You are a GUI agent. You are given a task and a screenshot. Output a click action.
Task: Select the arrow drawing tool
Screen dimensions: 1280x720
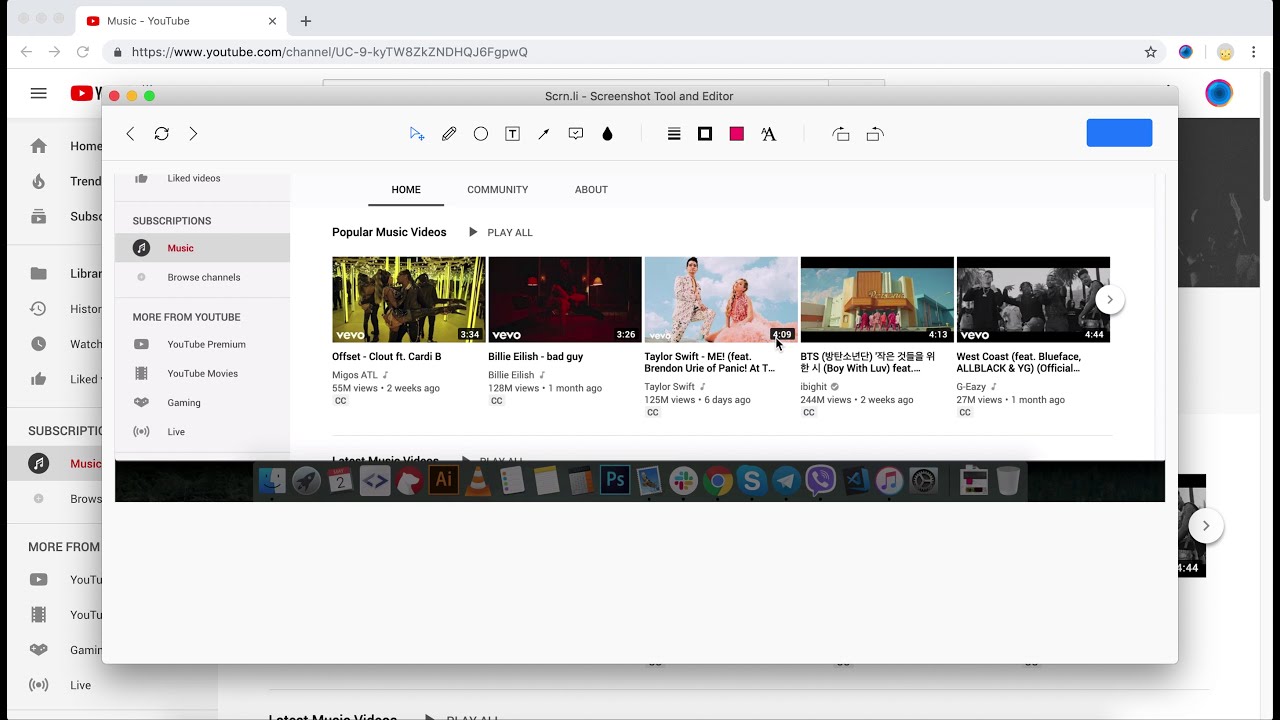[544, 134]
